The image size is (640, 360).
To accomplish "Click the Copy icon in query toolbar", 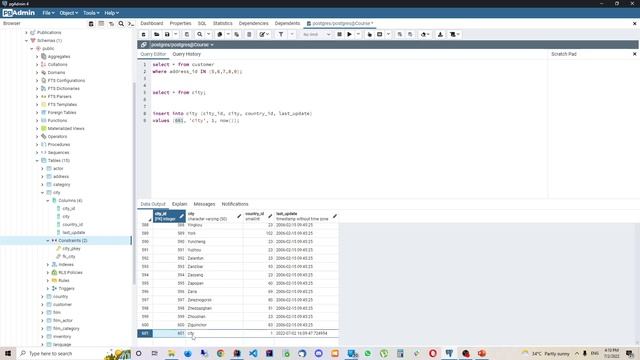I will (220, 35).
